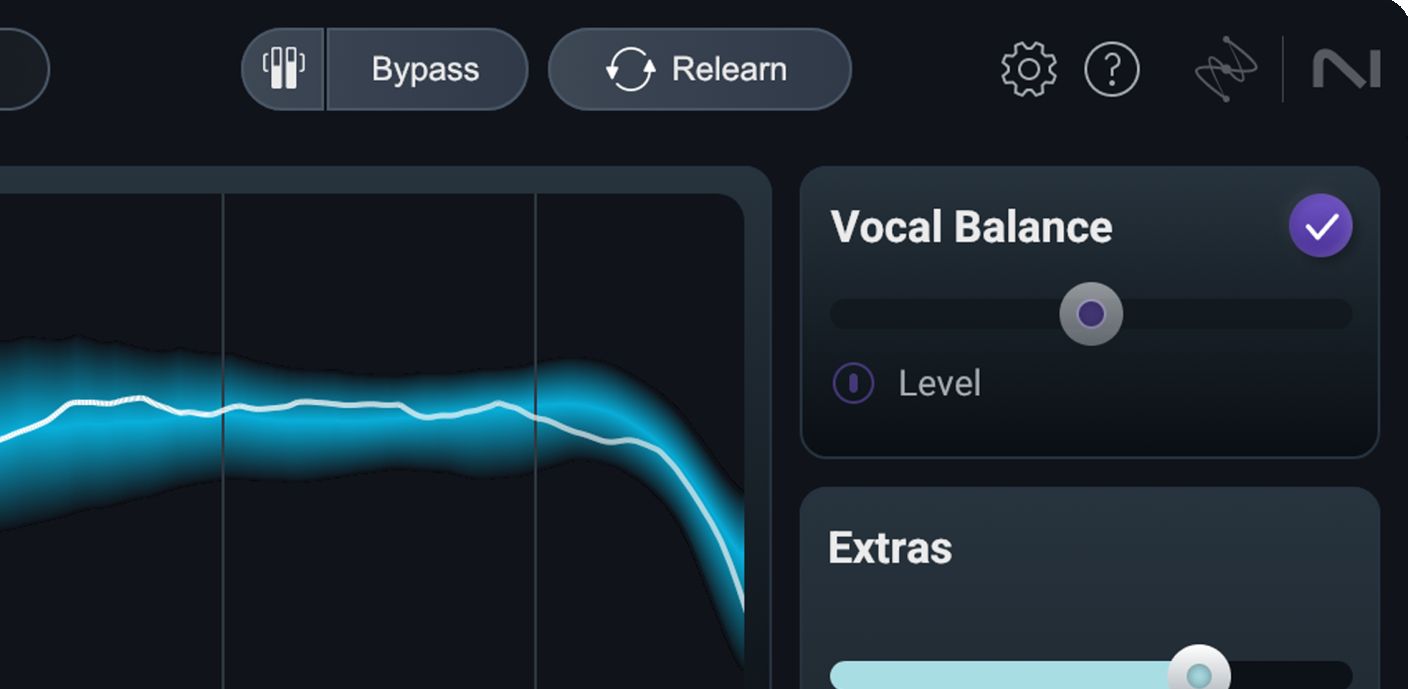
Task: Open help via the question mark icon
Action: click(x=1112, y=69)
